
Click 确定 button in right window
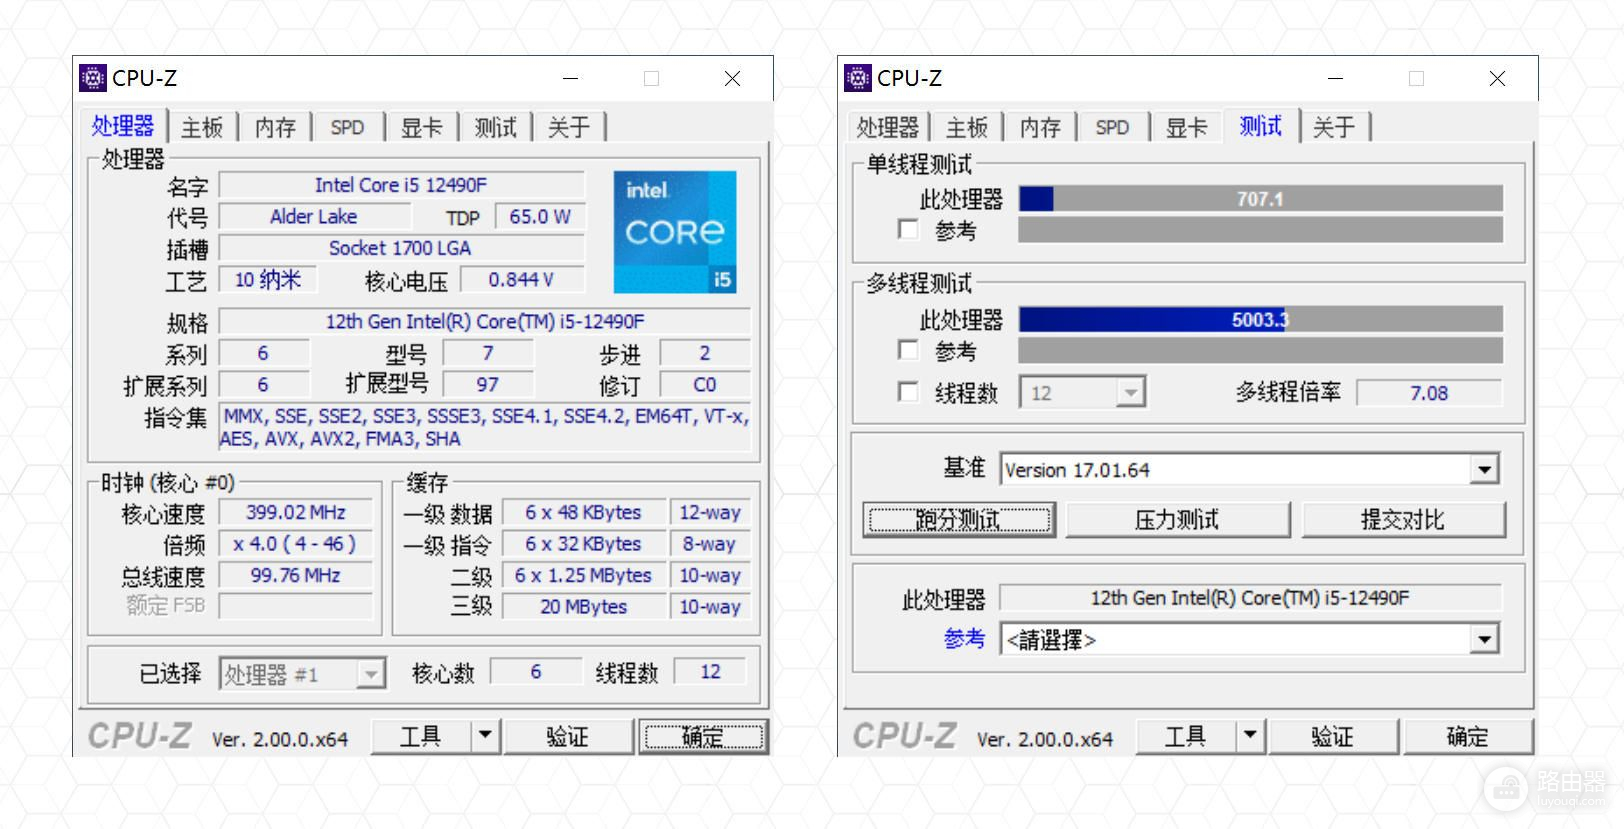(1467, 737)
